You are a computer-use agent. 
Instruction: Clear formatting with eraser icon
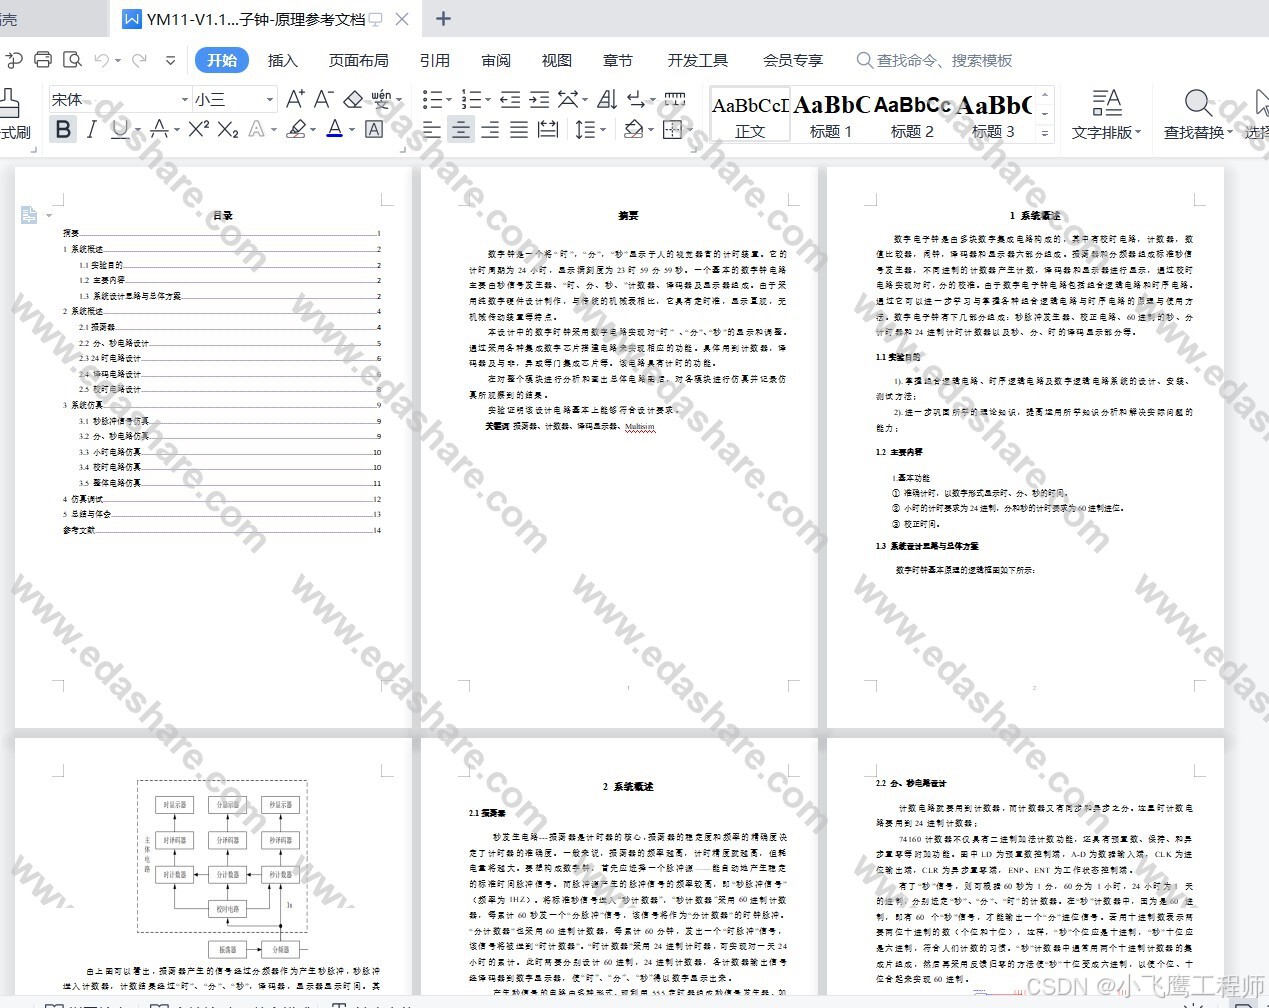(353, 99)
